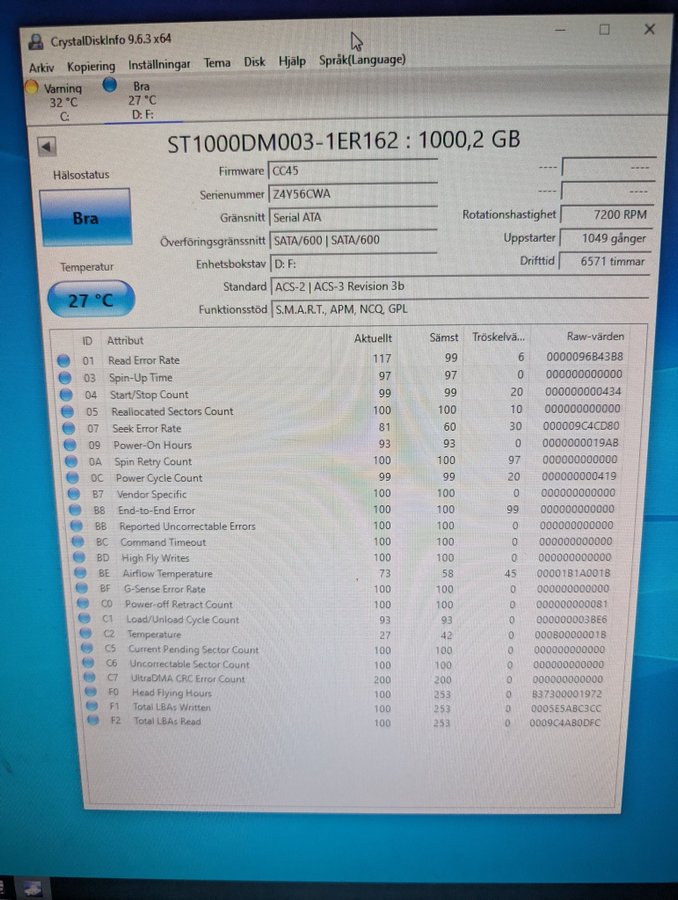Screen dimensions: 678x900
Task: Click the Gränssnitt field Serial ATA
Action: click(353, 218)
